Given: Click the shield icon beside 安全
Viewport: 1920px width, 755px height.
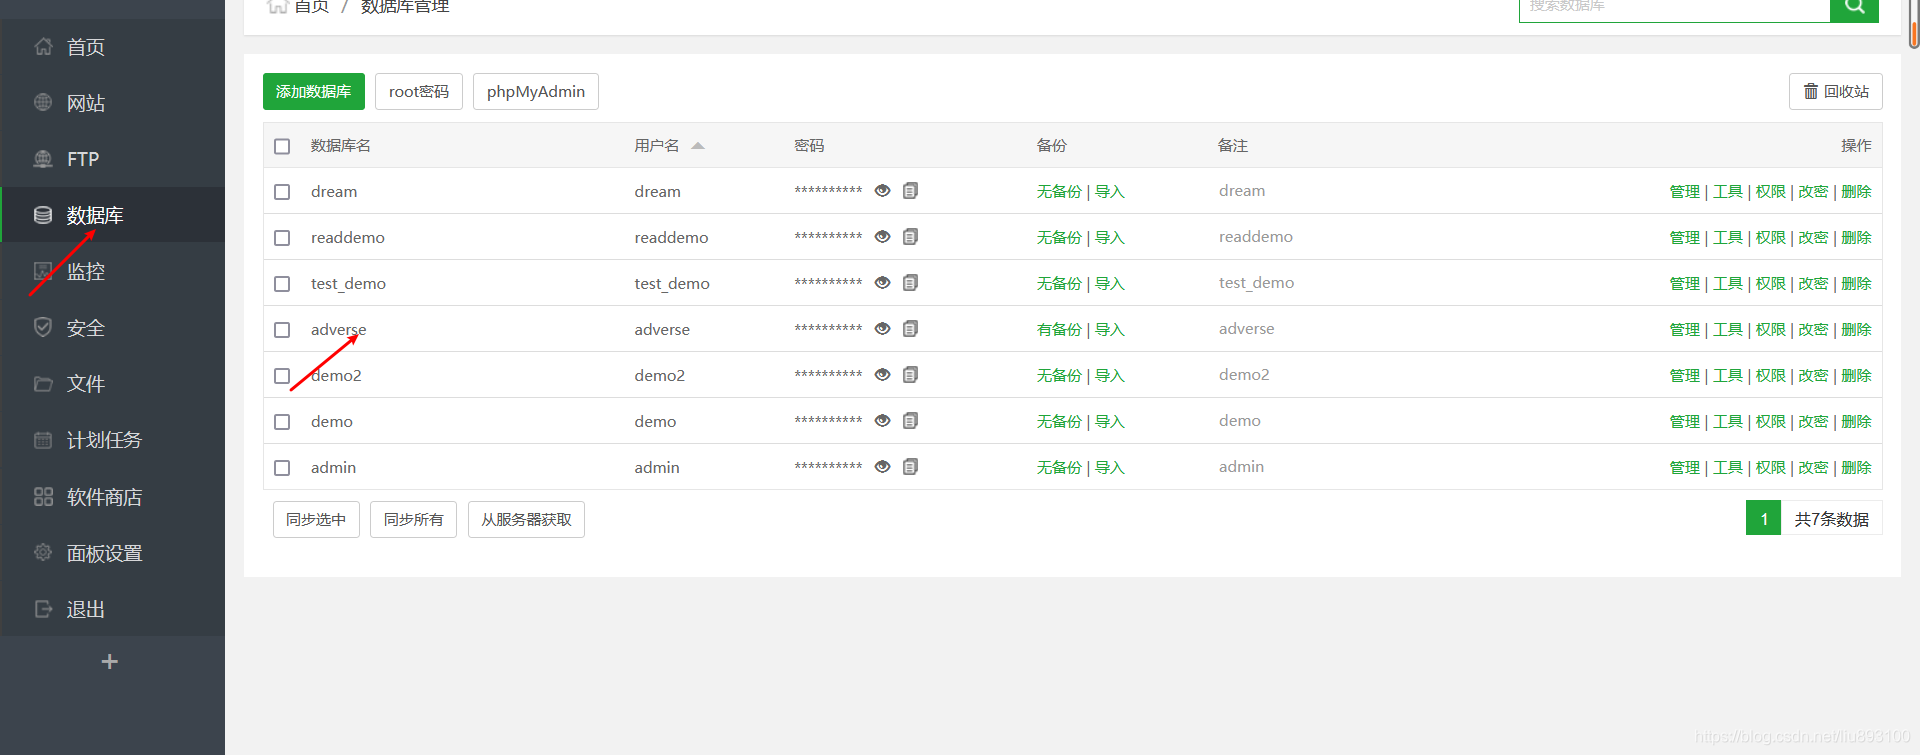Looking at the screenshot, I should coord(43,327).
